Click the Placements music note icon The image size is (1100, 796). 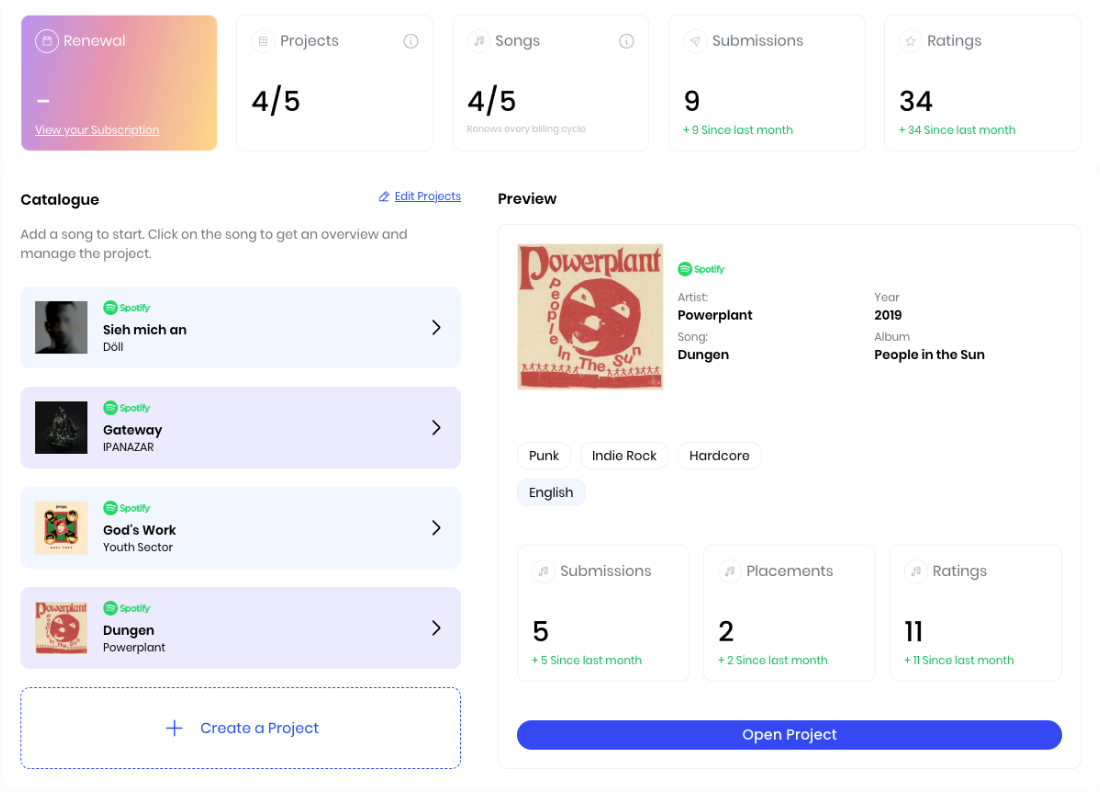(x=730, y=572)
